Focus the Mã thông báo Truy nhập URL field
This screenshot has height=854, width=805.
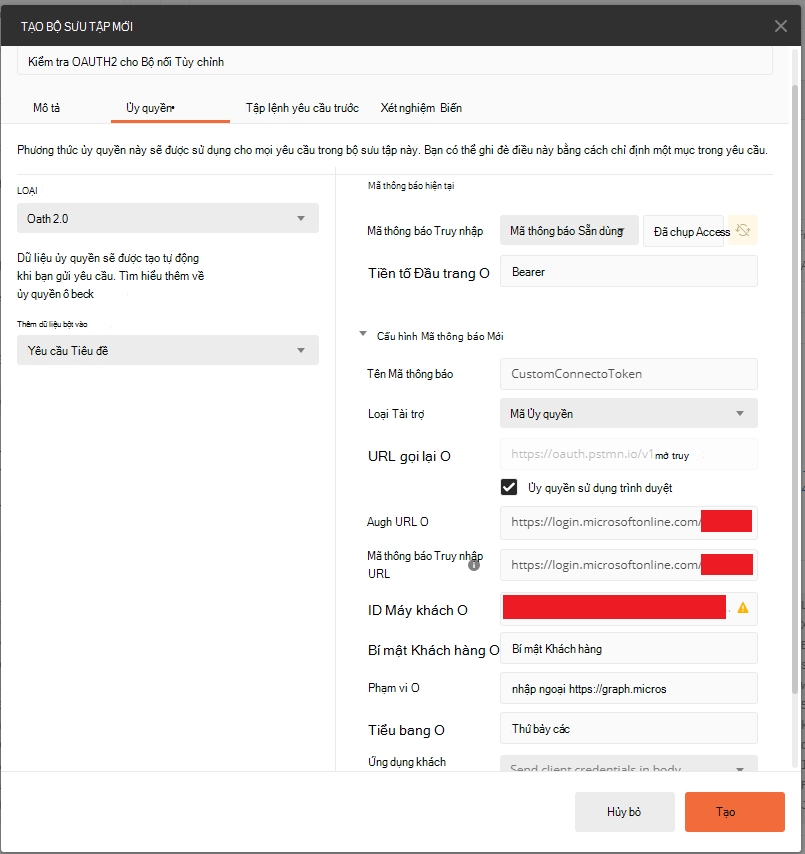coord(629,565)
